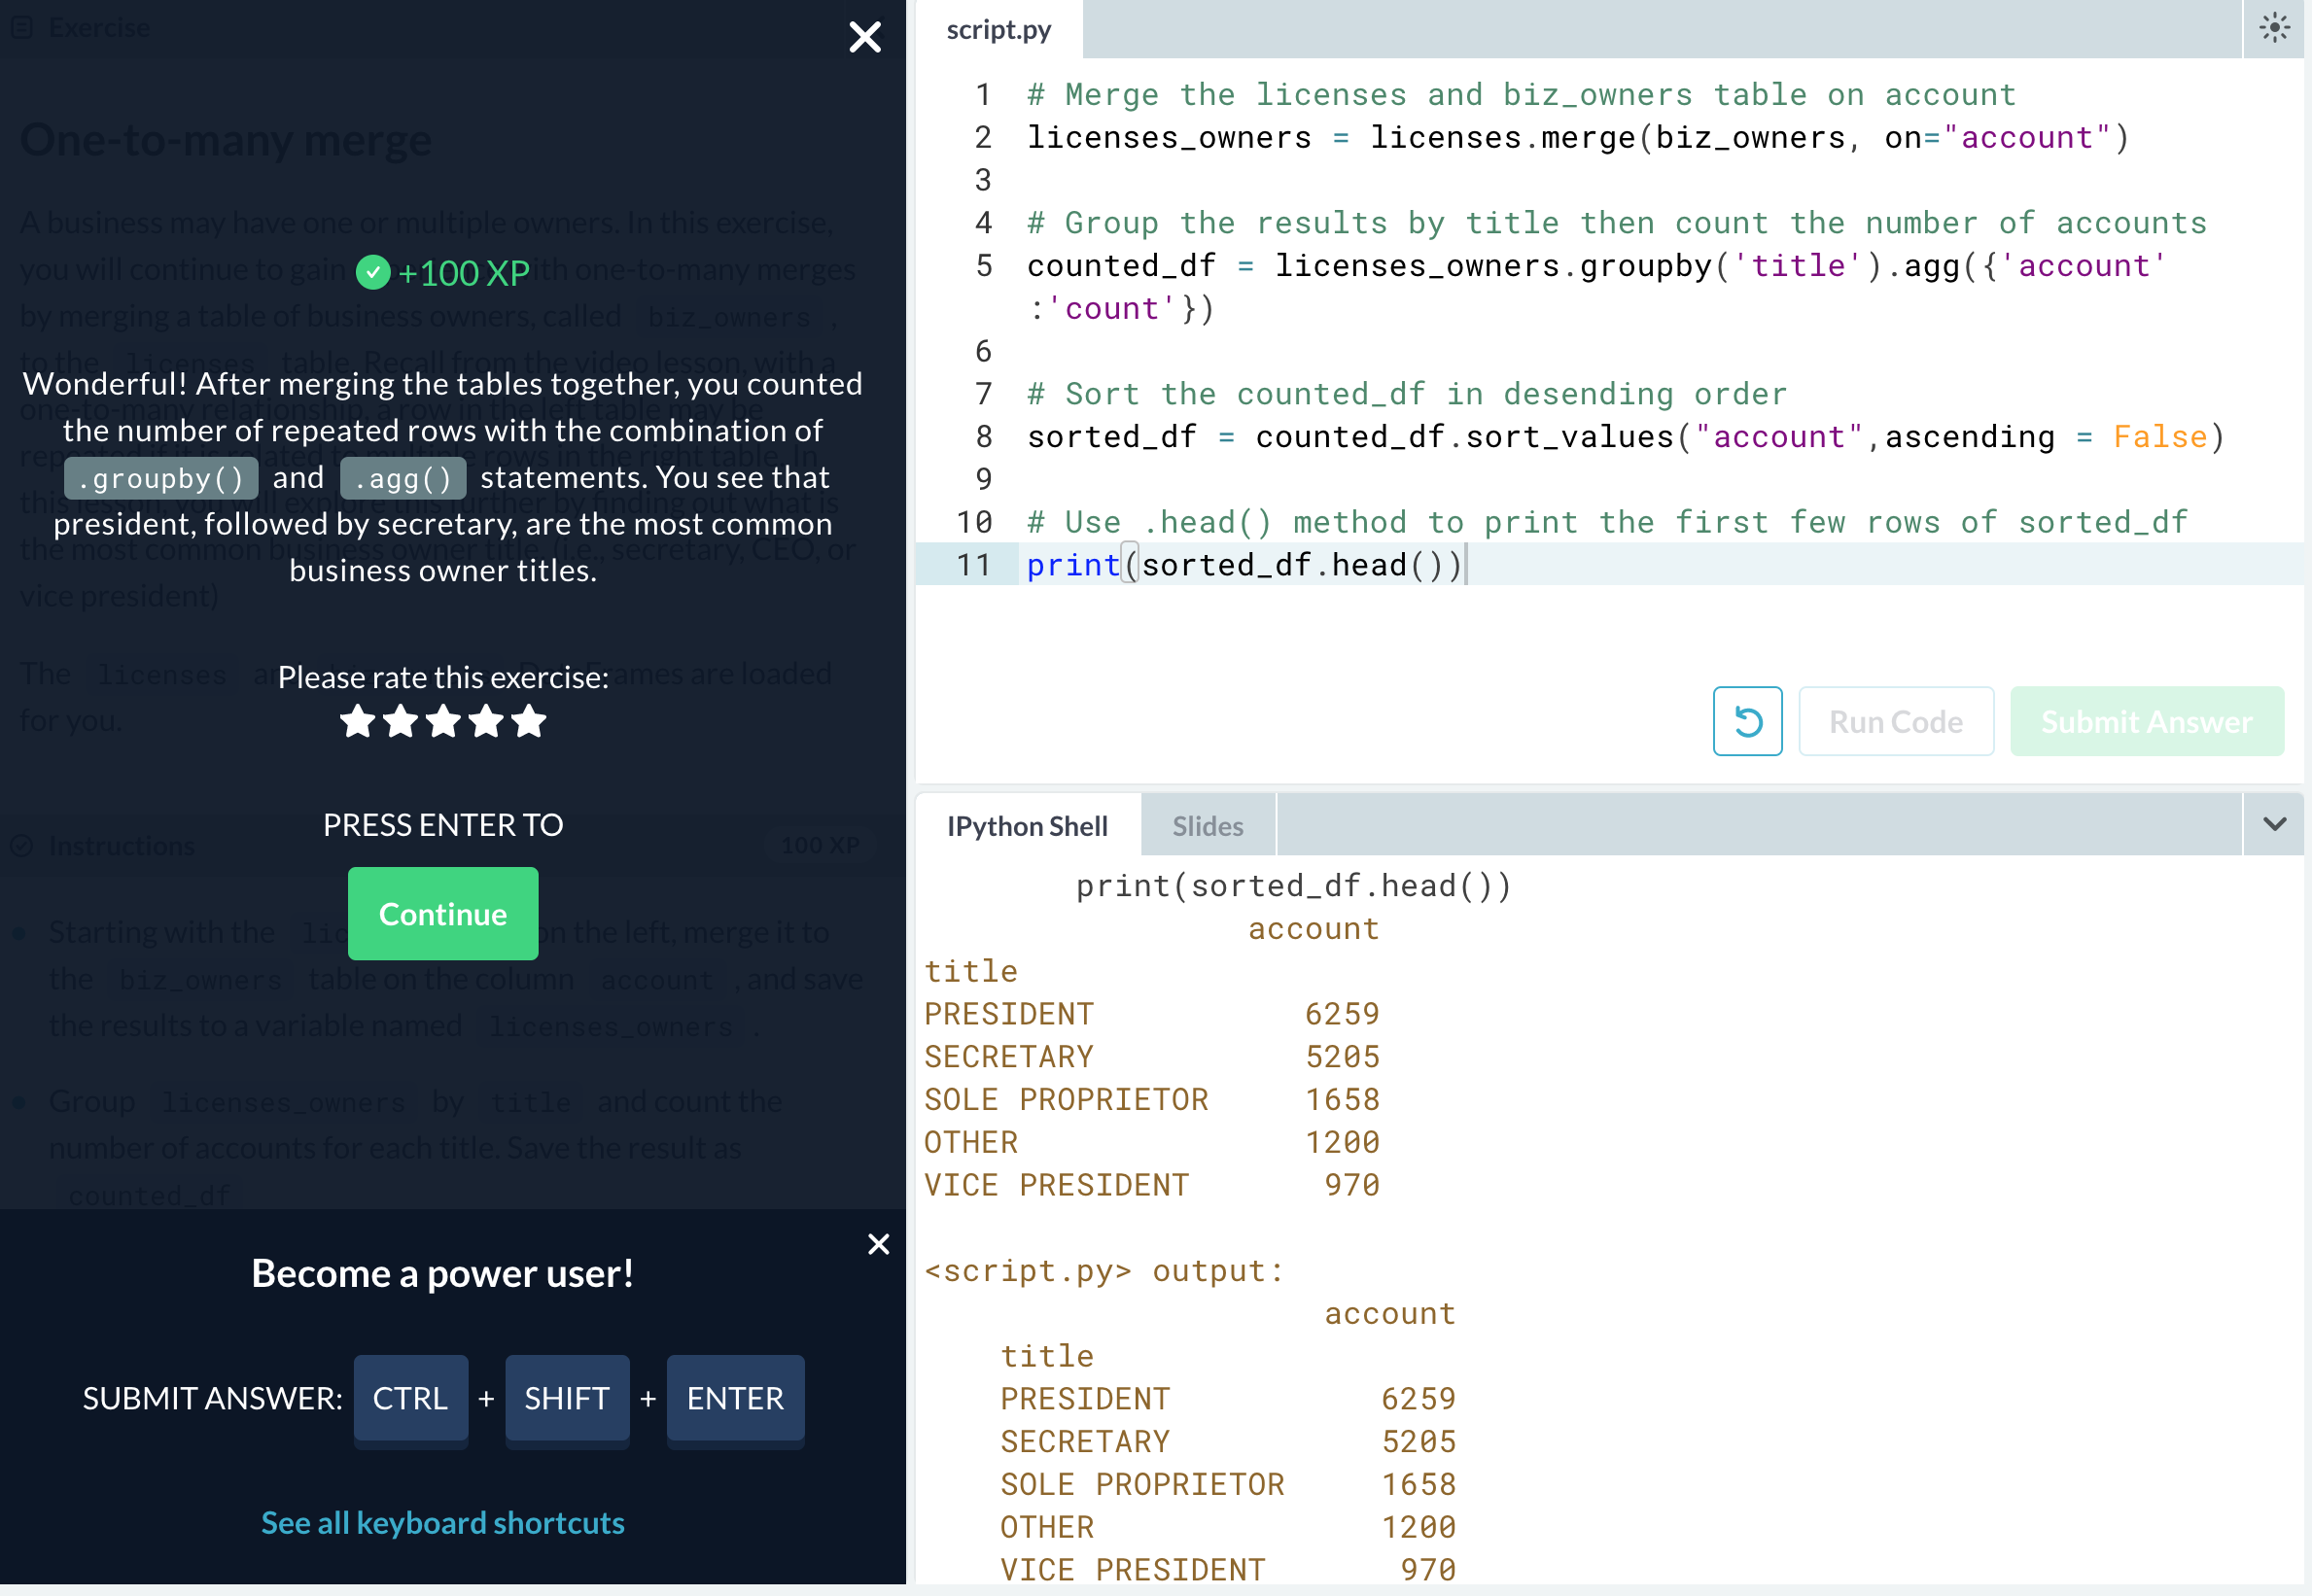Collapse the IPython Shell panel chevron
The height and width of the screenshot is (1596, 2312).
(2274, 824)
